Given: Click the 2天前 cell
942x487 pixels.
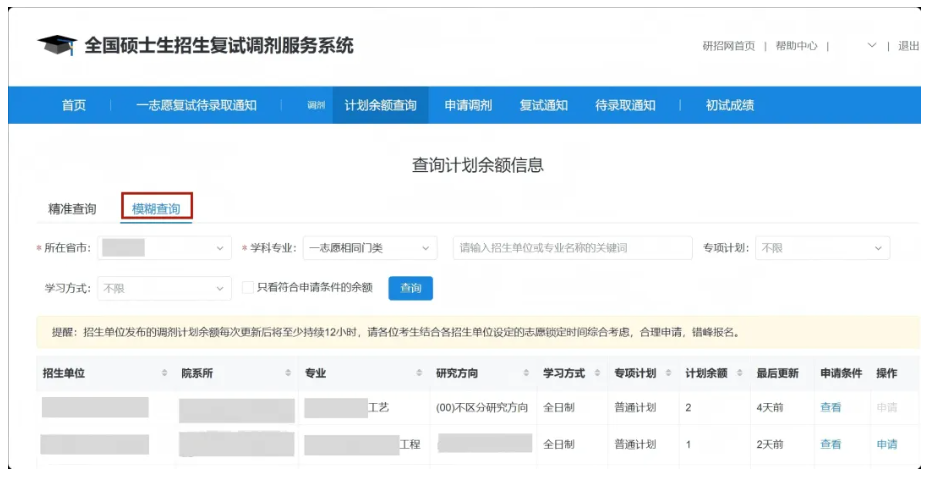Looking at the screenshot, I should pos(770,444).
